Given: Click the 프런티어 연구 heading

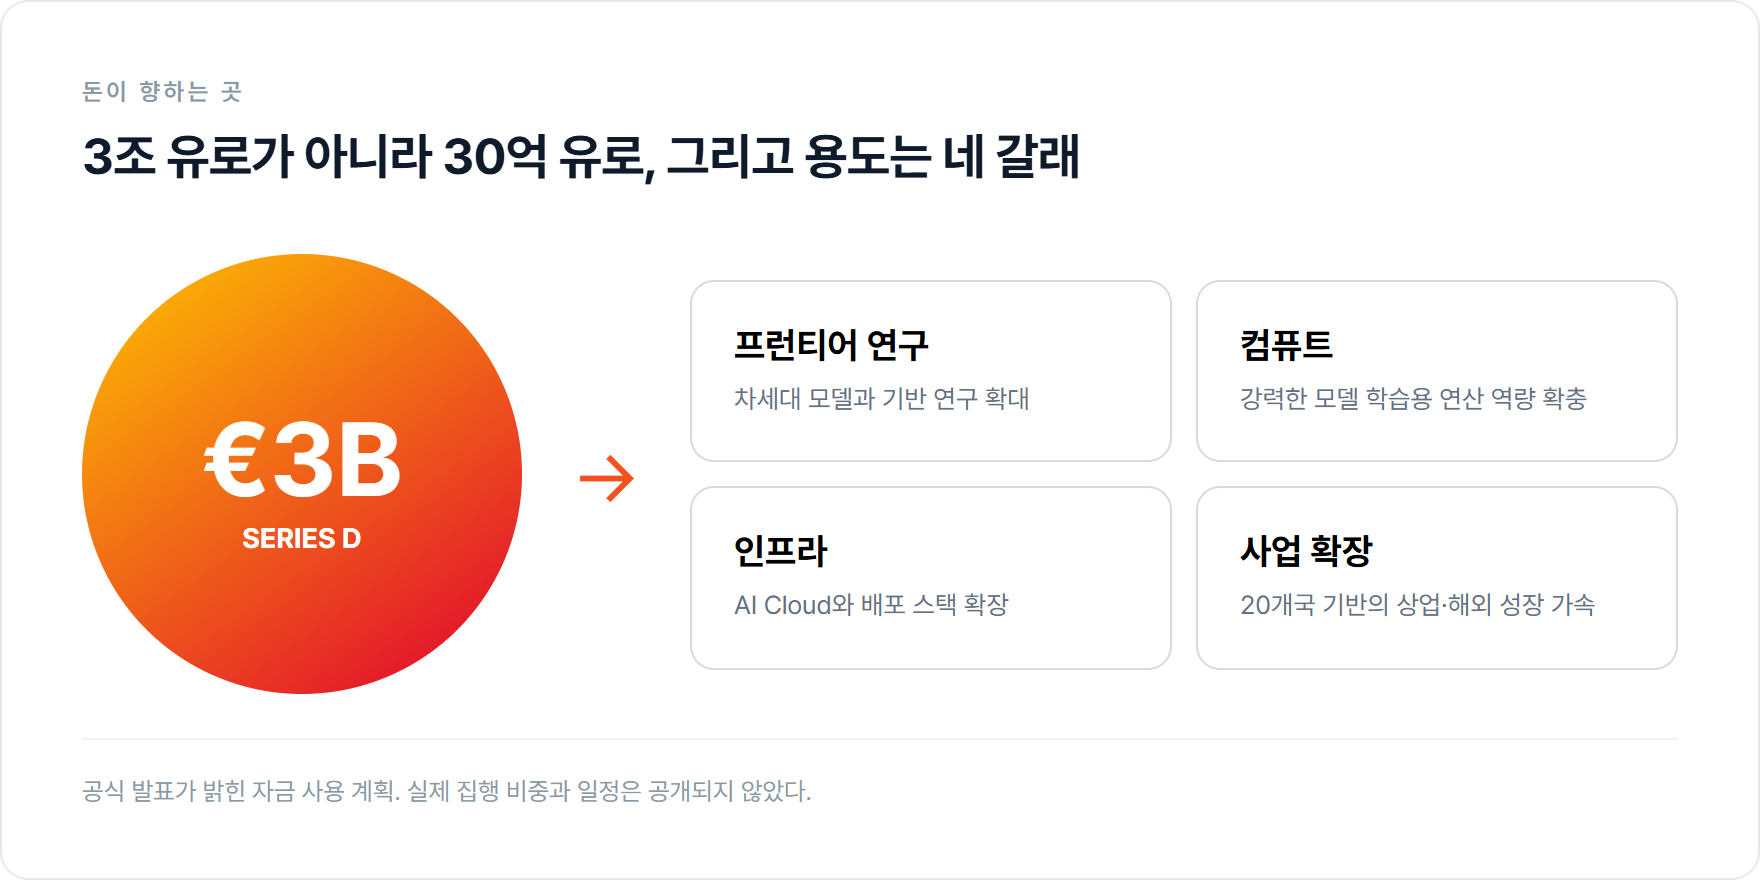Looking at the screenshot, I should (x=831, y=345).
